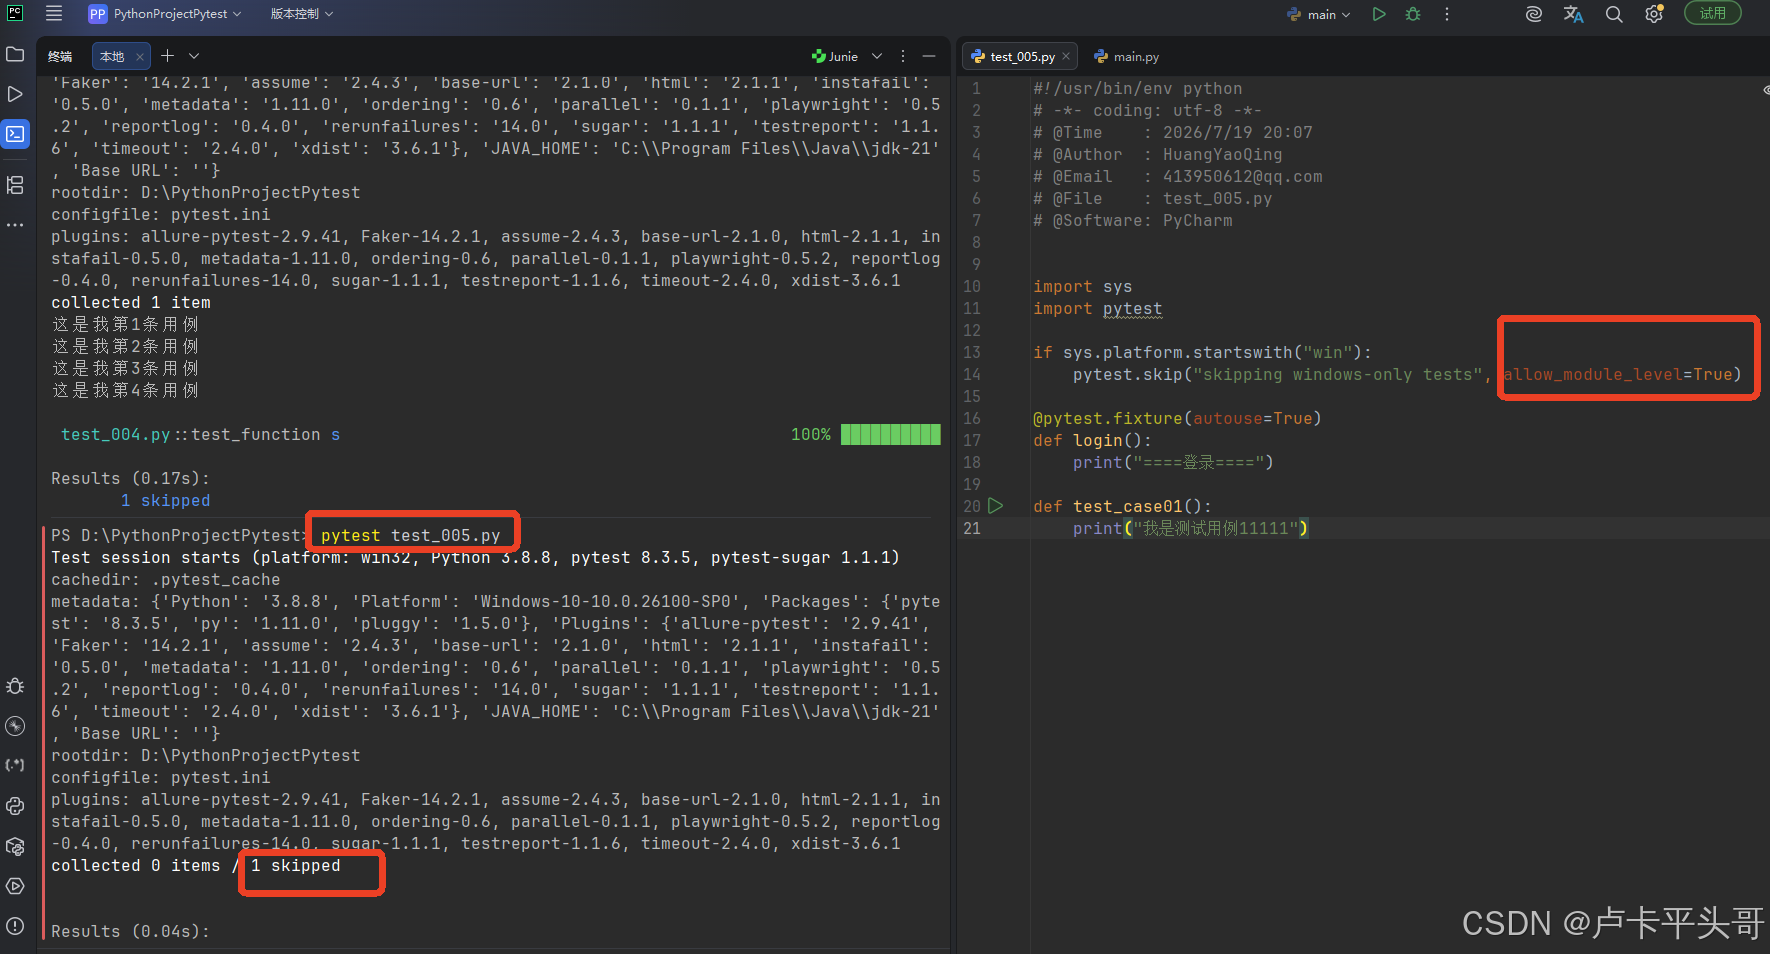The height and width of the screenshot is (954, 1770).
Task: Click the 试用 trial button
Action: pyautogui.click(x=1713, y=13)
